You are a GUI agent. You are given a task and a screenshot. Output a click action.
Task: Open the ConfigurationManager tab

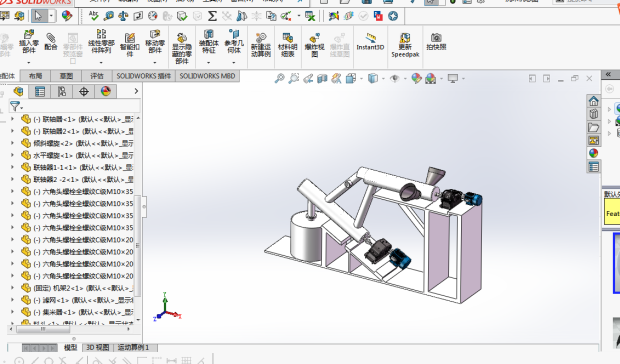[x=62, y=92]
